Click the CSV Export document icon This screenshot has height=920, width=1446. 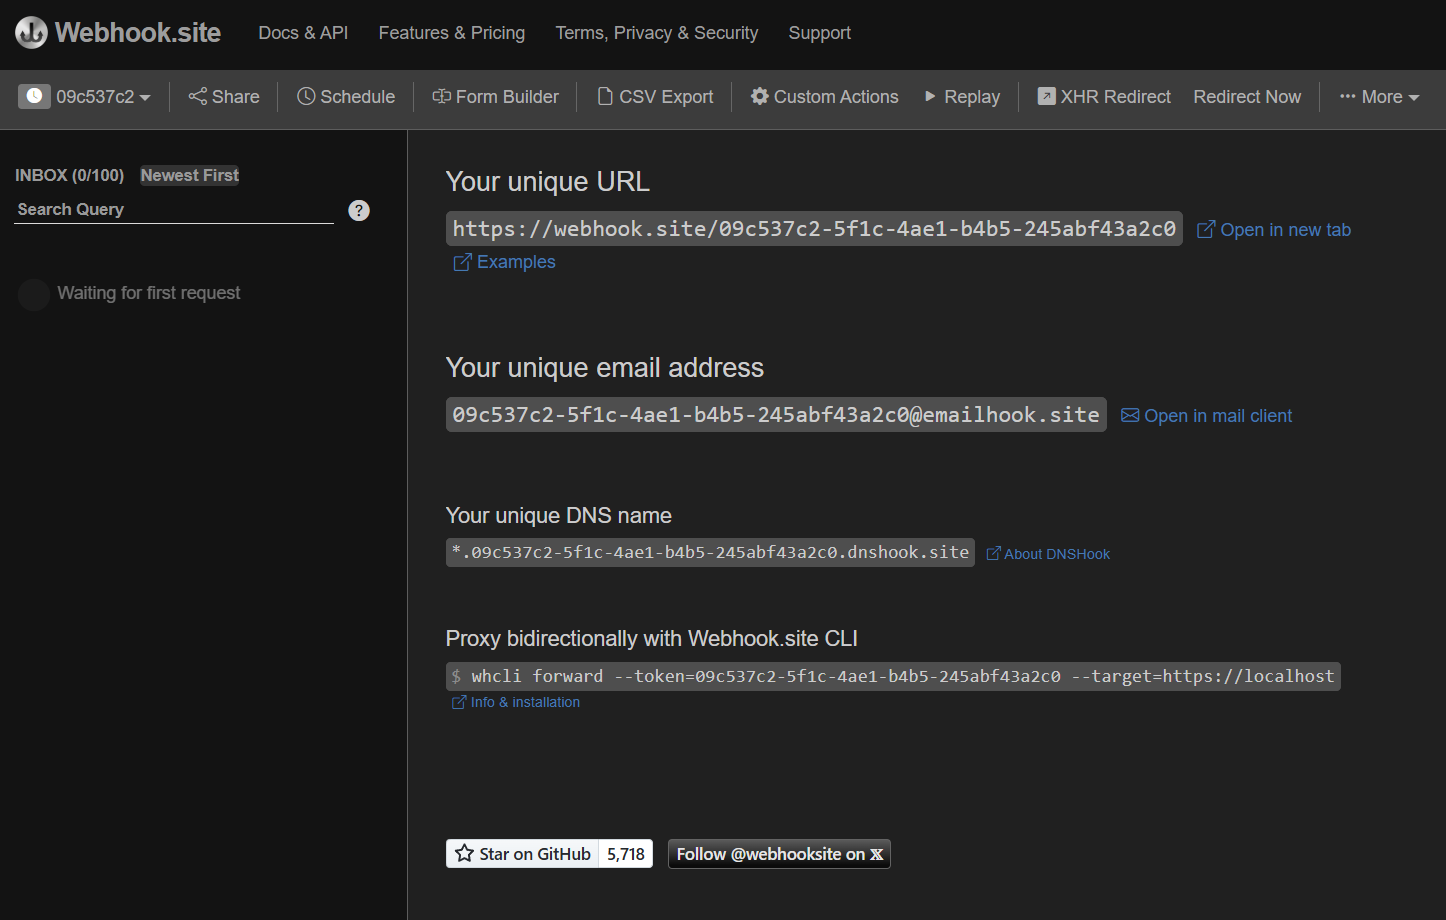[x=605, y=96]
